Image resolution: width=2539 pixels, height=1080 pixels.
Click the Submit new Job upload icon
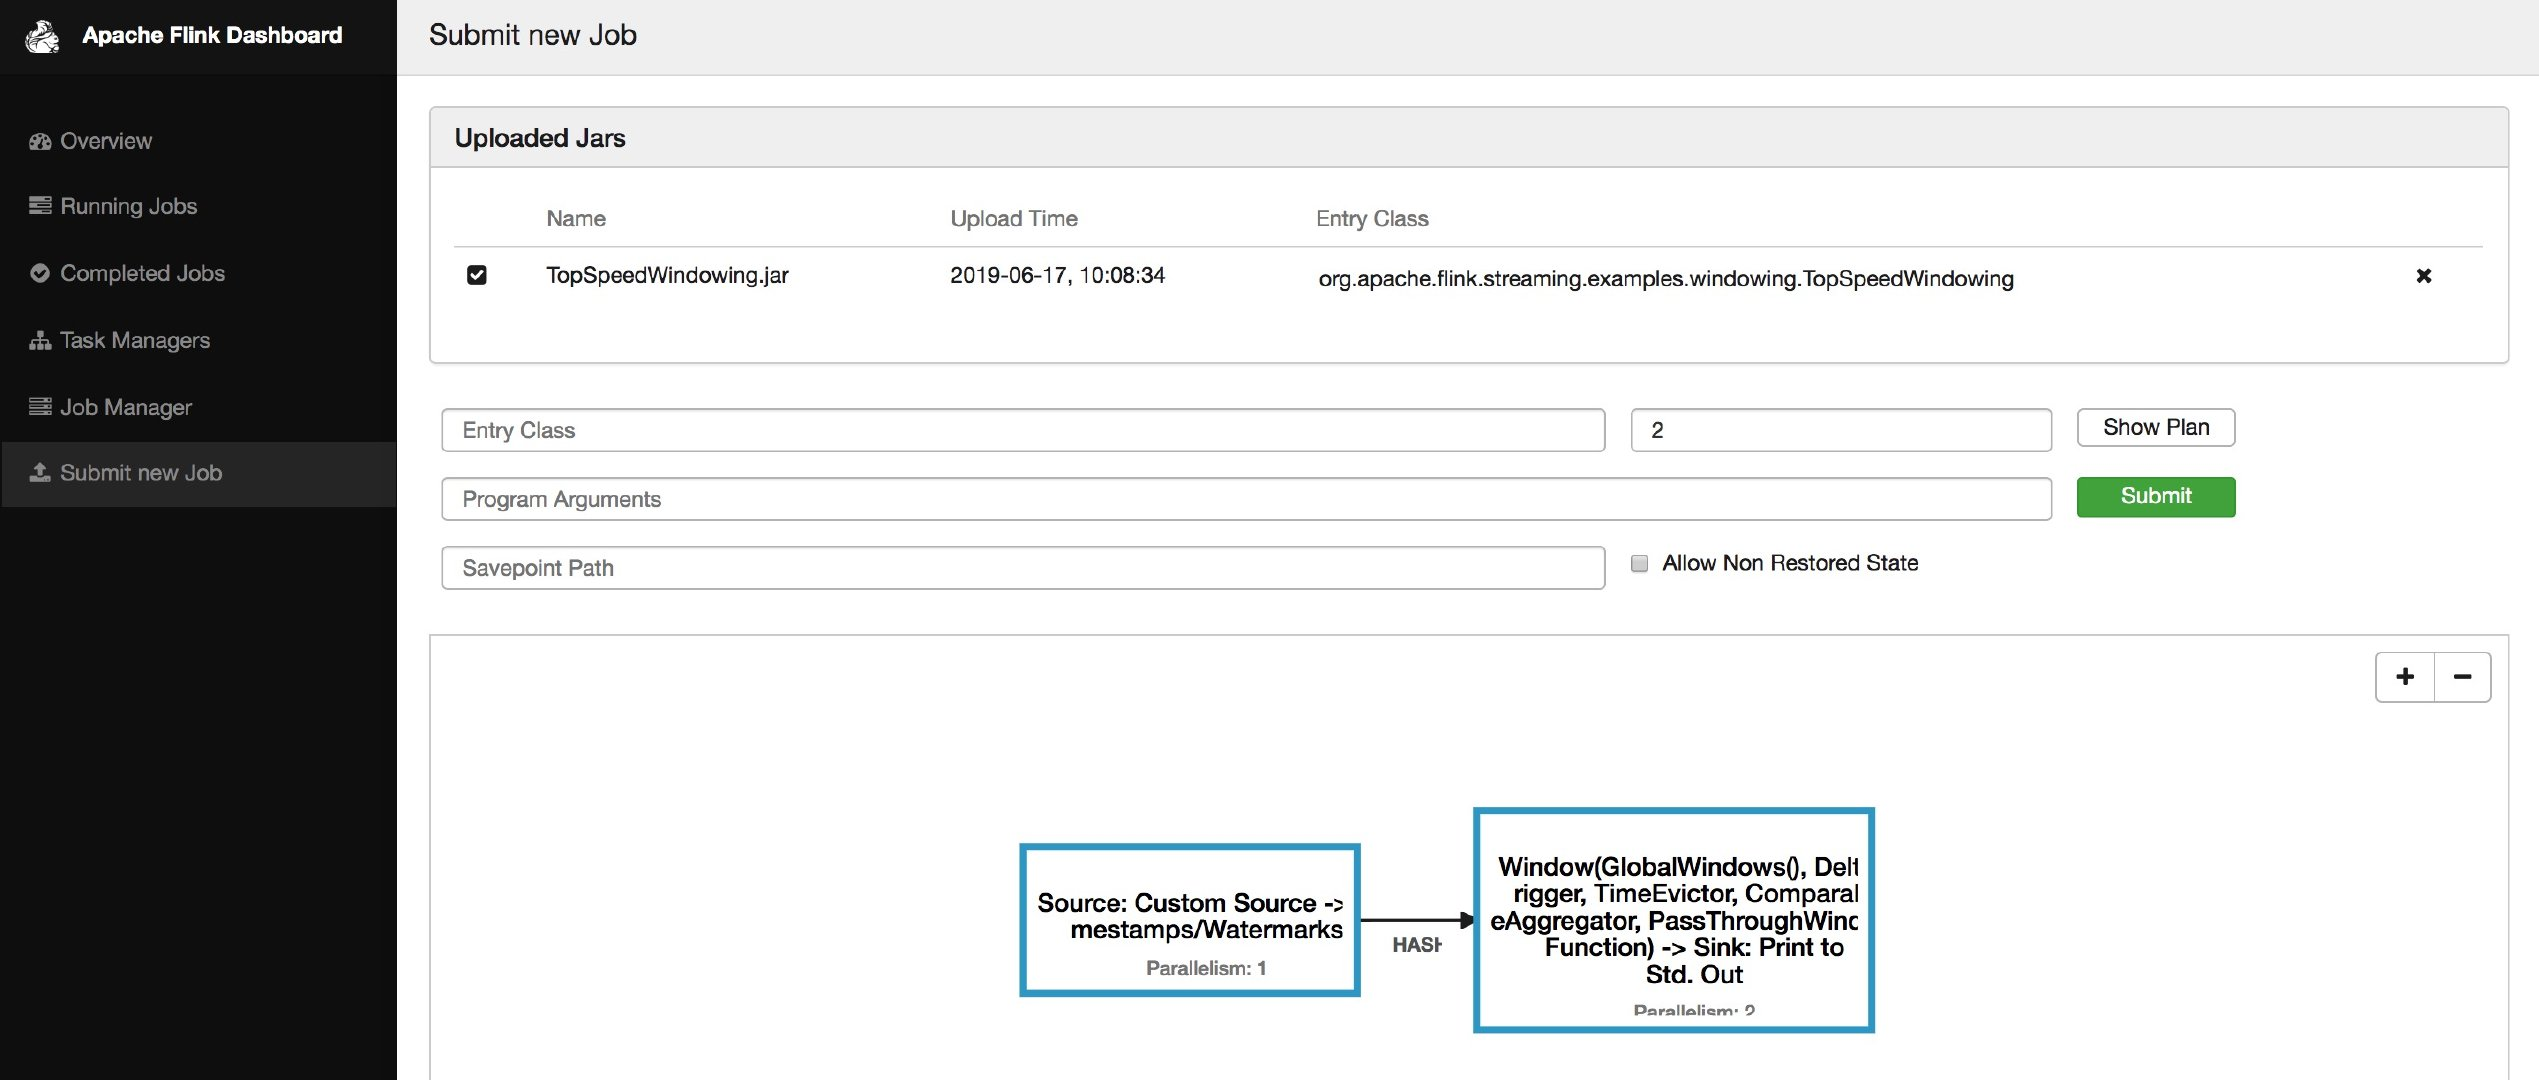click(x=40, y=473)
